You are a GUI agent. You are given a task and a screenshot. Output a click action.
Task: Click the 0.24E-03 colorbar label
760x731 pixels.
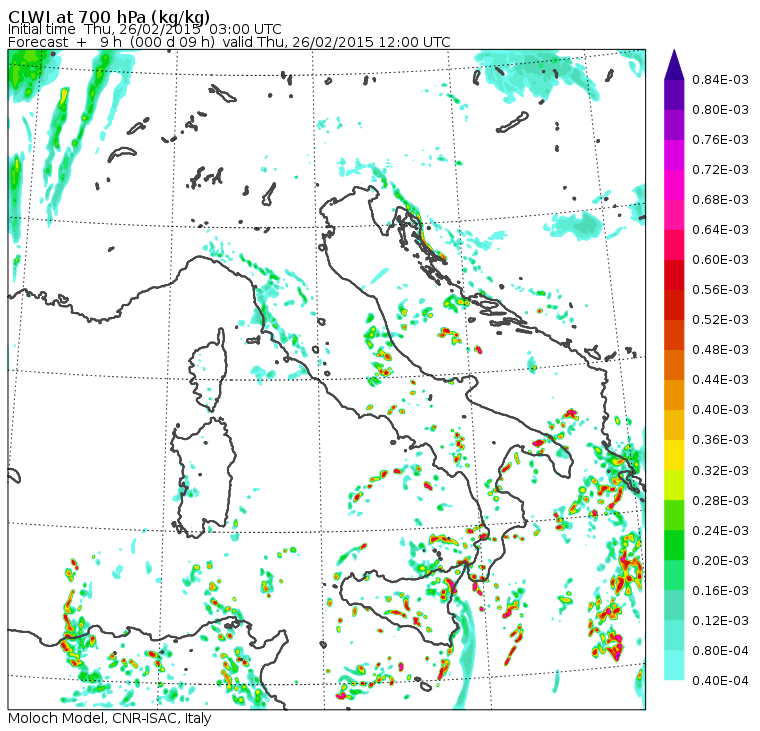pos(720,531)
